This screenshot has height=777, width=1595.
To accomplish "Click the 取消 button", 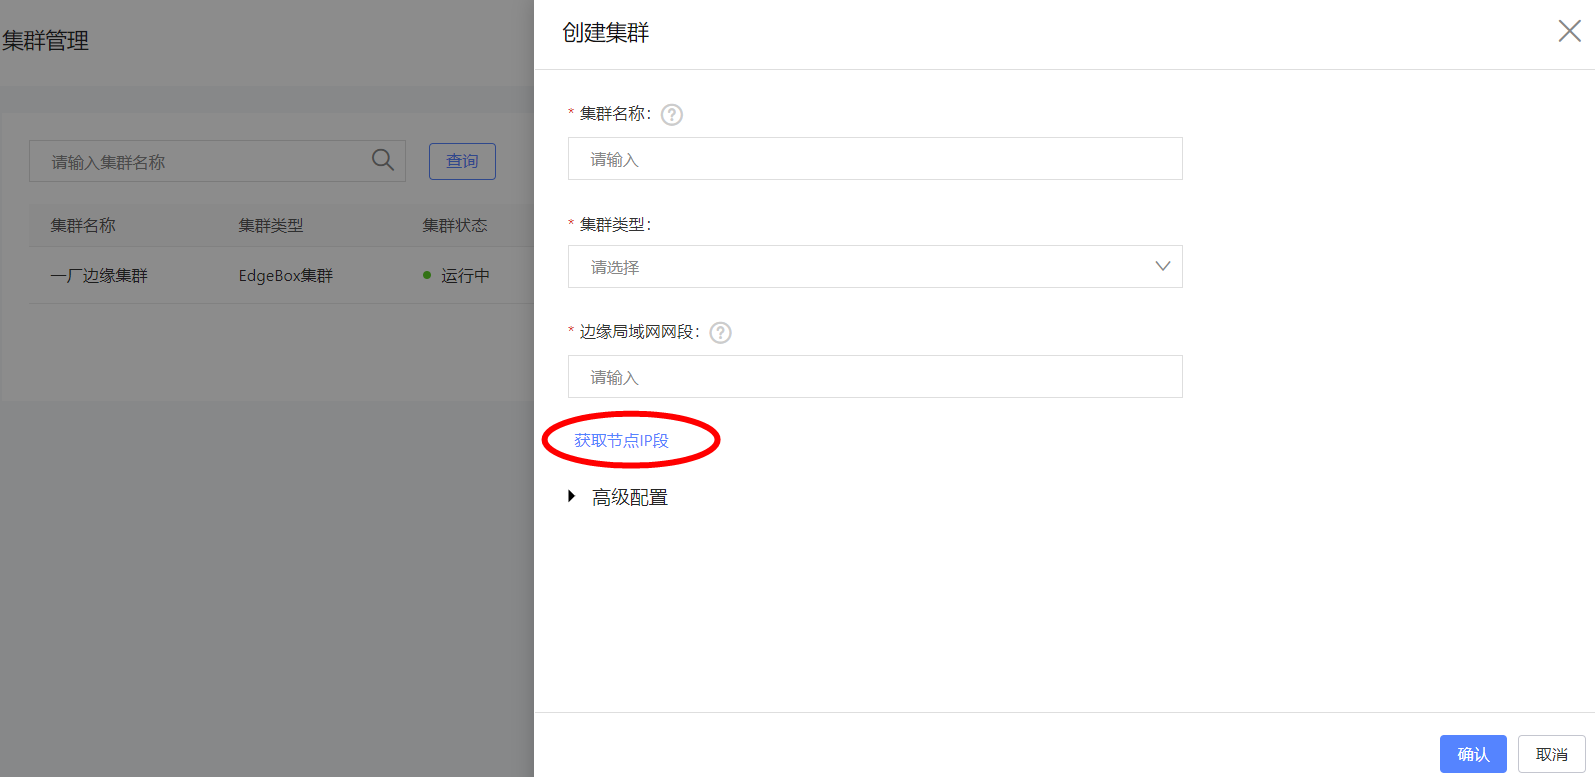I will coord(1552,754).
